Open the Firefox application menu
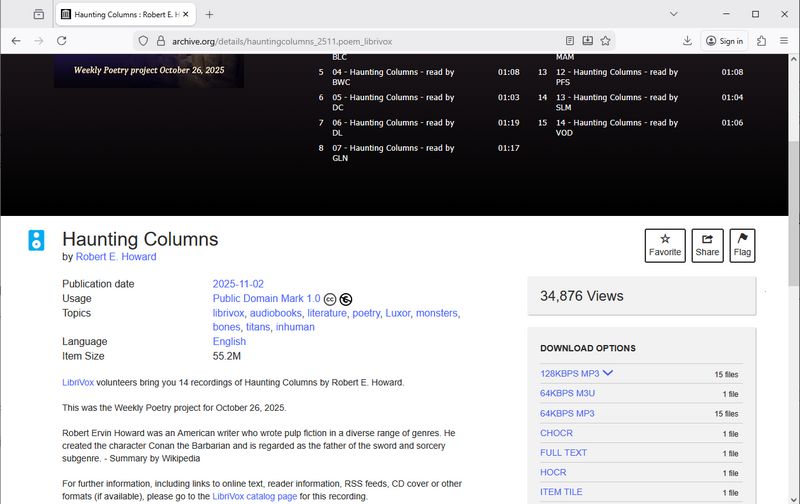 (784, 41)
